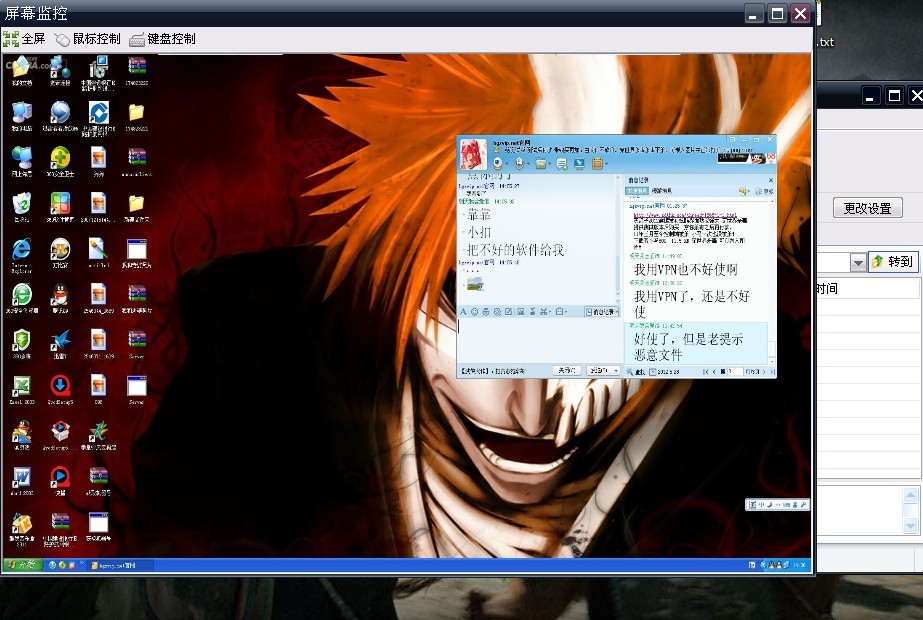The width and height of the screenshot is (923, 620).
Task: Open the font 'A' formatting tool in chat
Action: point(463,311)
